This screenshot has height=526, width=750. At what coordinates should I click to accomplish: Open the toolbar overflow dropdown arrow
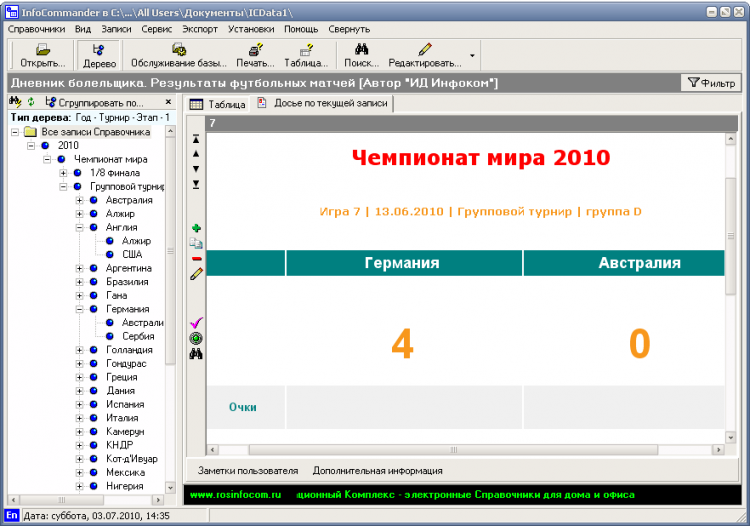click(x=472, y=55)
